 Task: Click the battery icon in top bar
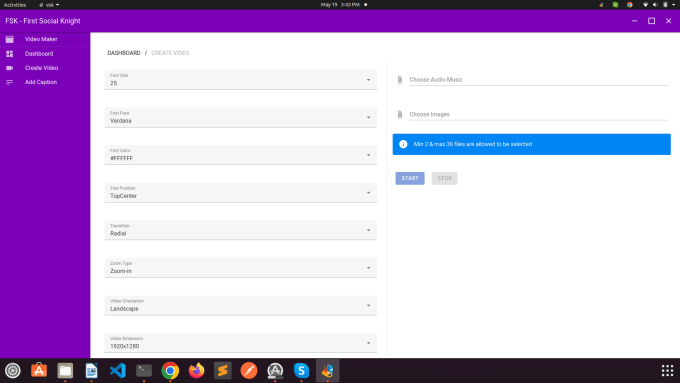pos(665,5)
